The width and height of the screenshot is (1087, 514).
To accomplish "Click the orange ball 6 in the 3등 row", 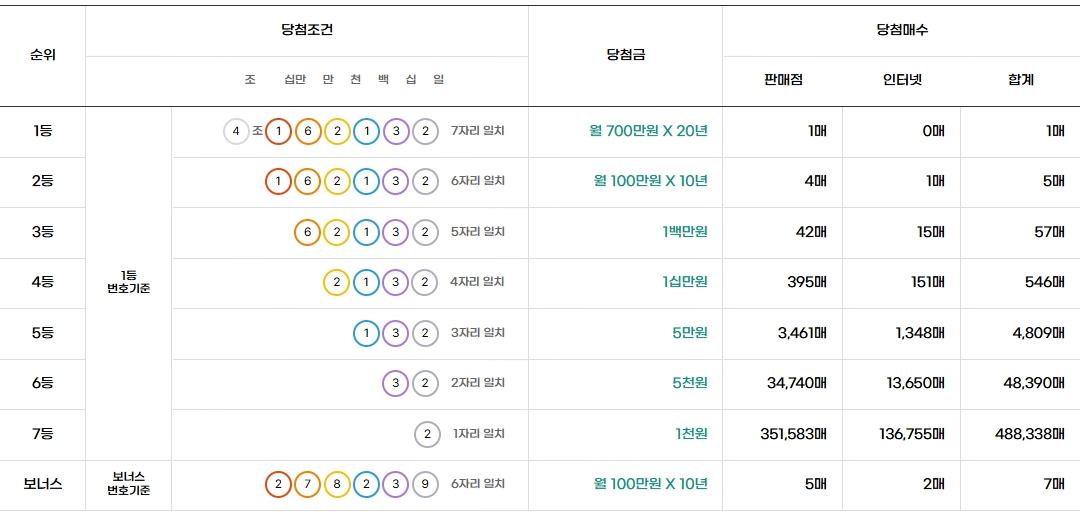I will click(308, 232).
